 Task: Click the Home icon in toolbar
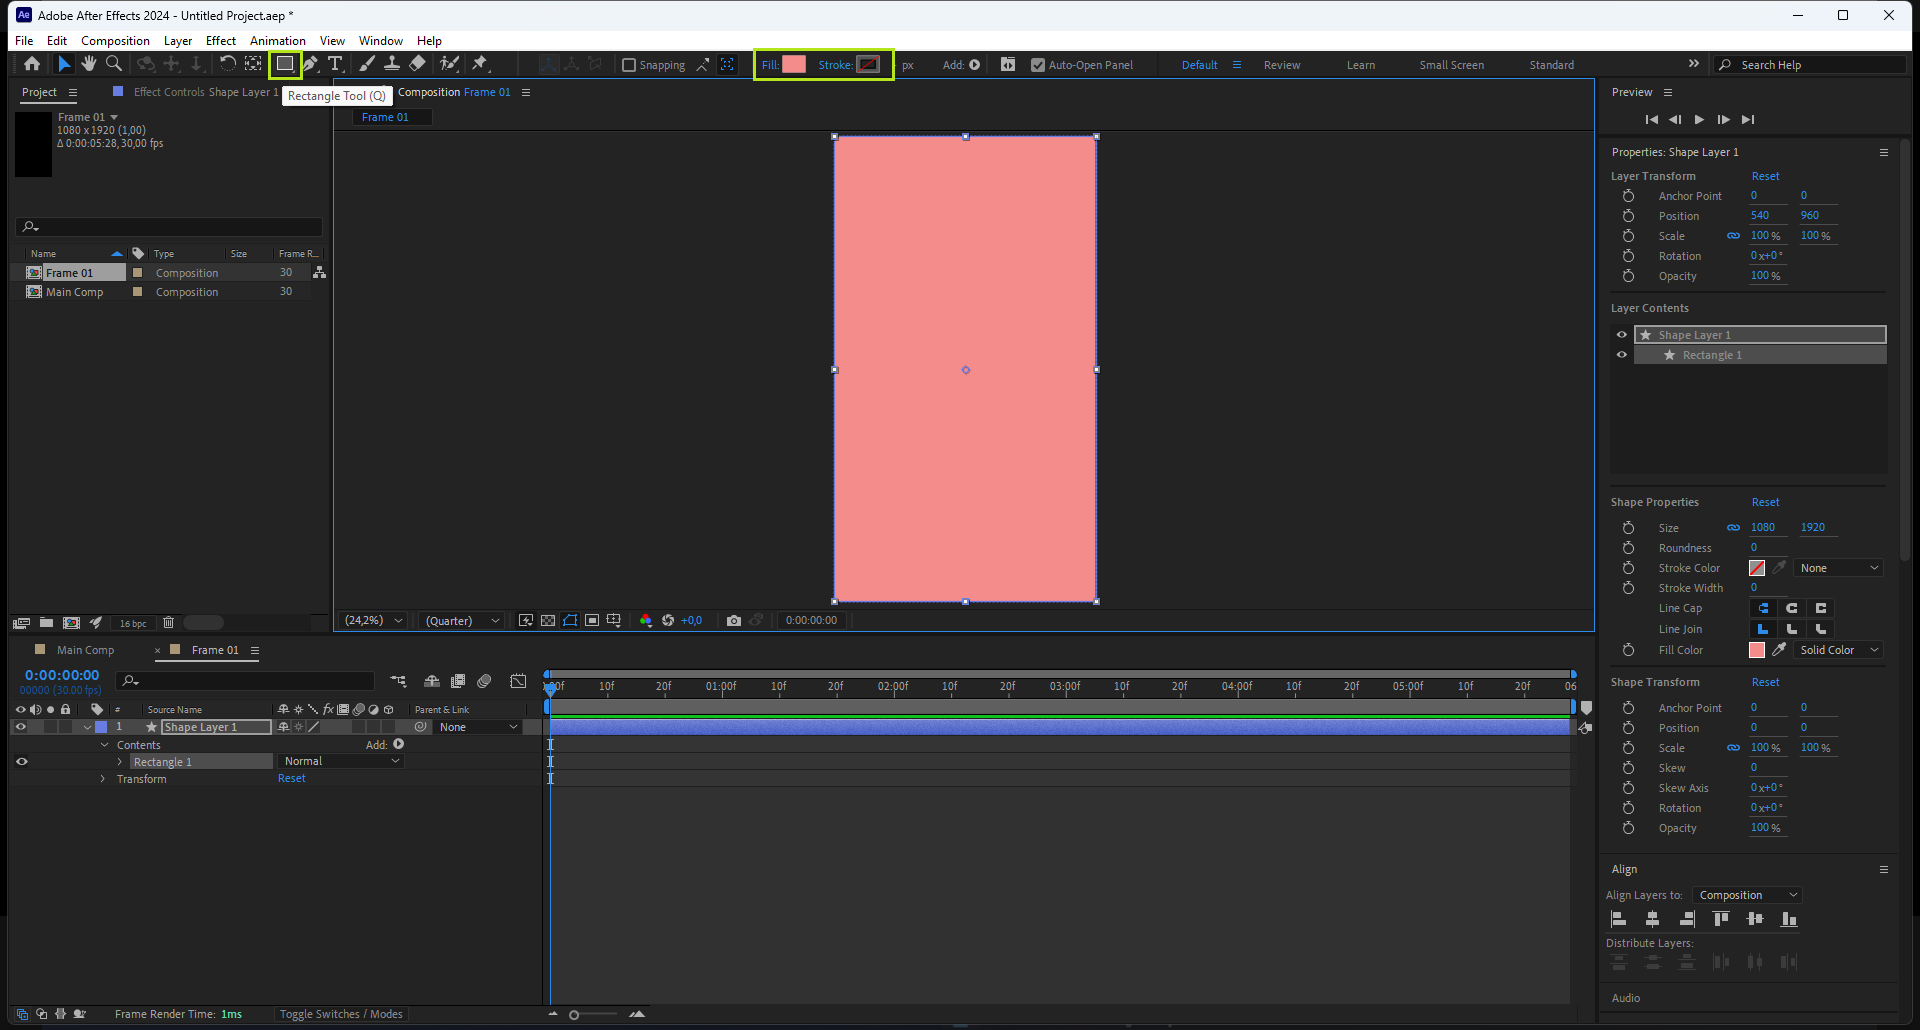point(32,64)
